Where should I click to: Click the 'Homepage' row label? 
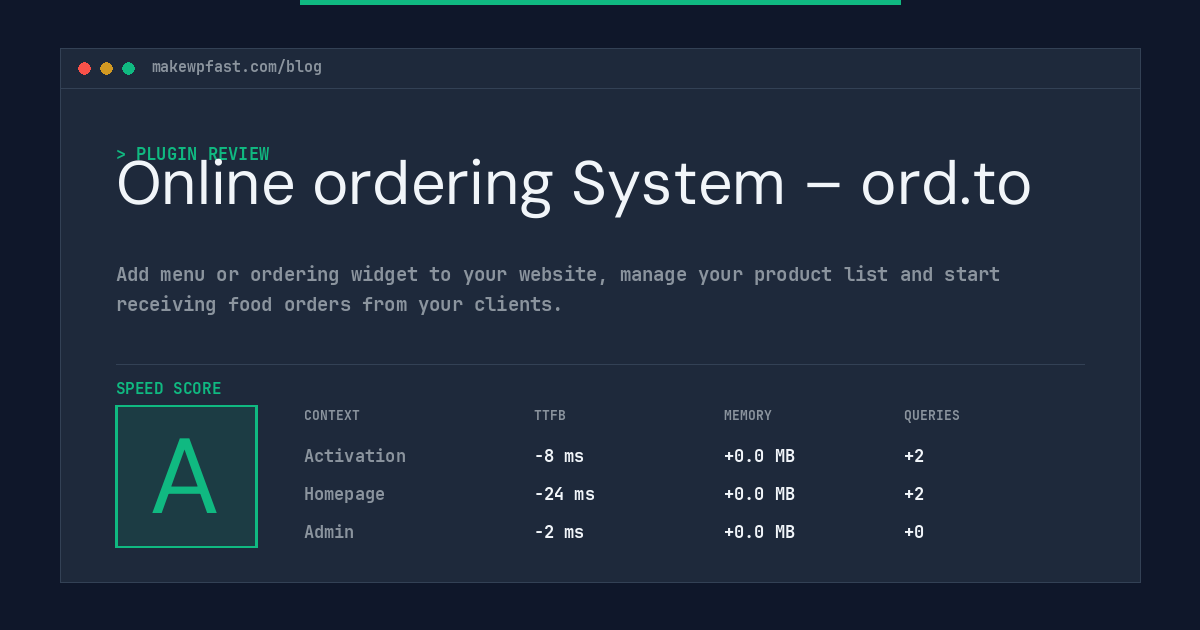[344, 494]
